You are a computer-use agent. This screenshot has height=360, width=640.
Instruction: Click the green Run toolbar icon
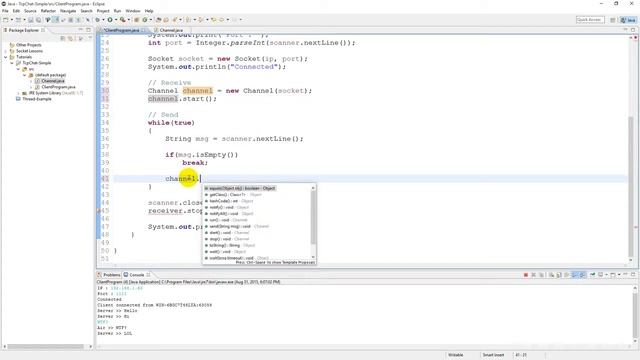(x=110, y=20)
